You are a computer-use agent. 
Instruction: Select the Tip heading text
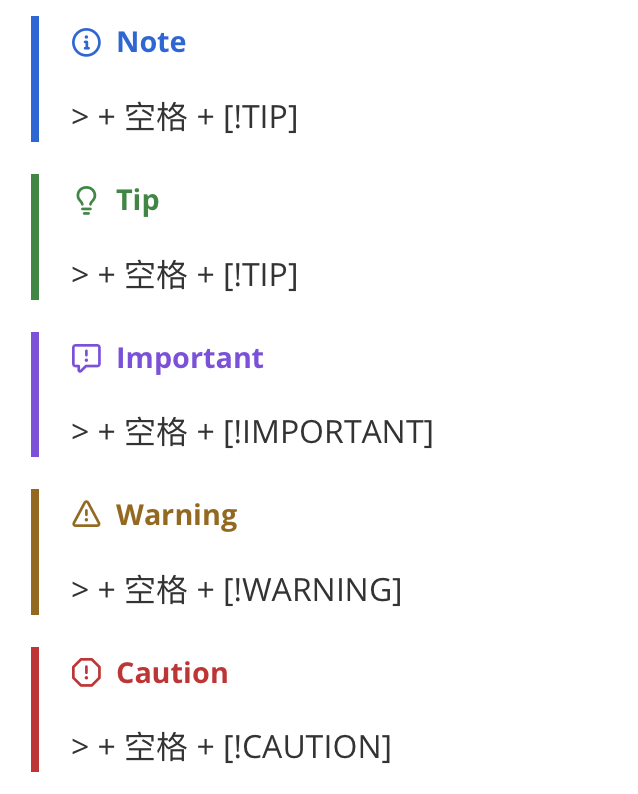(138, 201)
